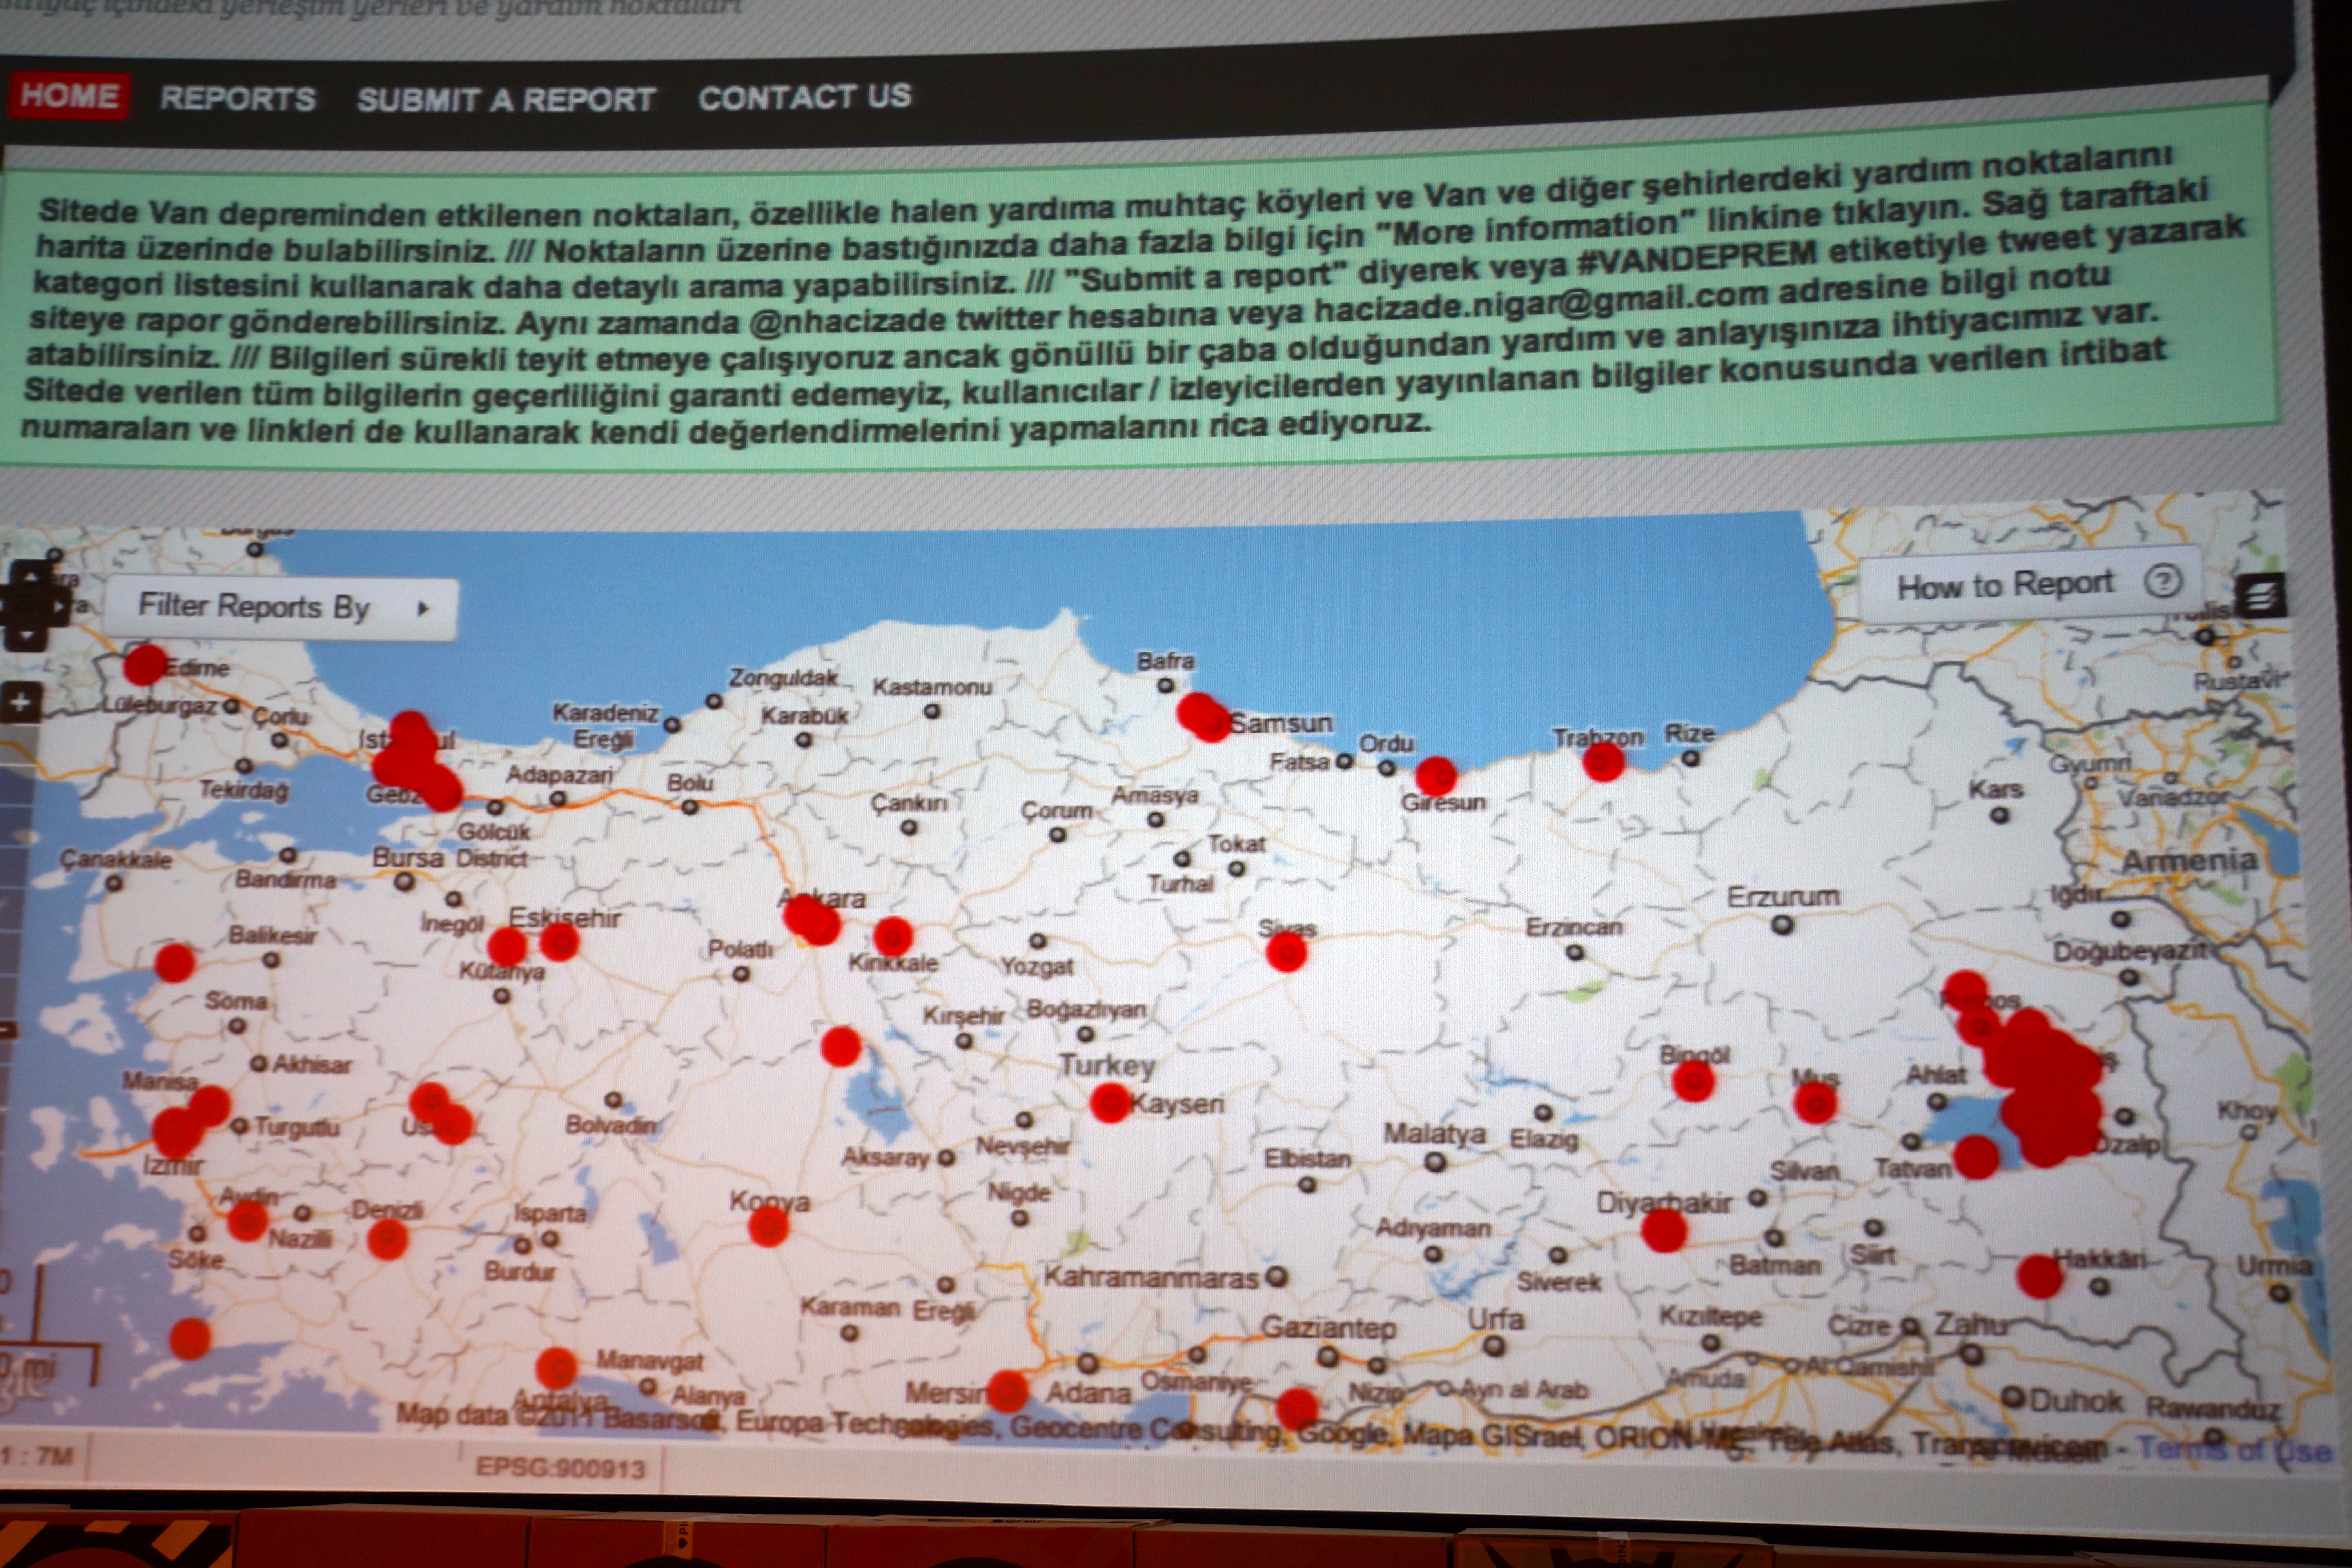Select the red report marker at Bingöl

tap(1693, 1081)
